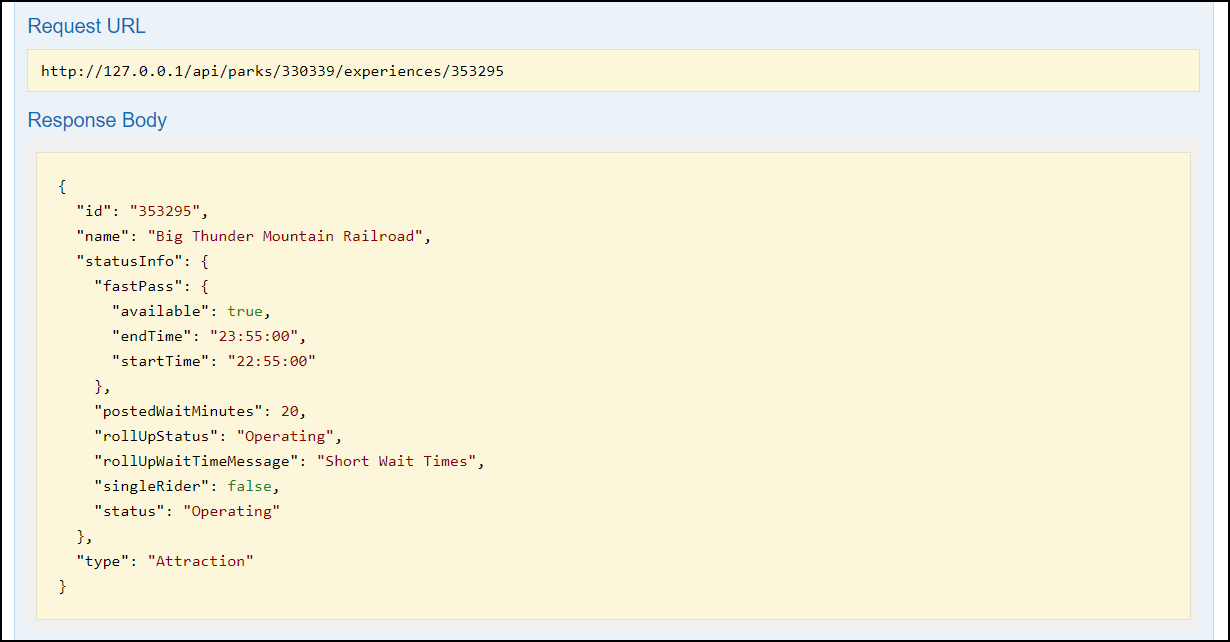The width and height of the screenshot is (1230, 642).
Task: Click the "rollUpStatus": "Operating" line
Action: pyautogui.click(x=218, y=436)
